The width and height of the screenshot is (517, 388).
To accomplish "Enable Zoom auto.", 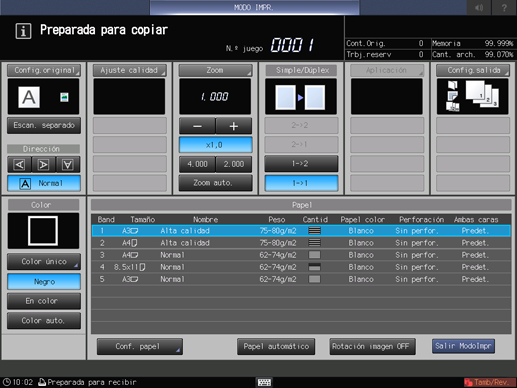I will [215, 183].
